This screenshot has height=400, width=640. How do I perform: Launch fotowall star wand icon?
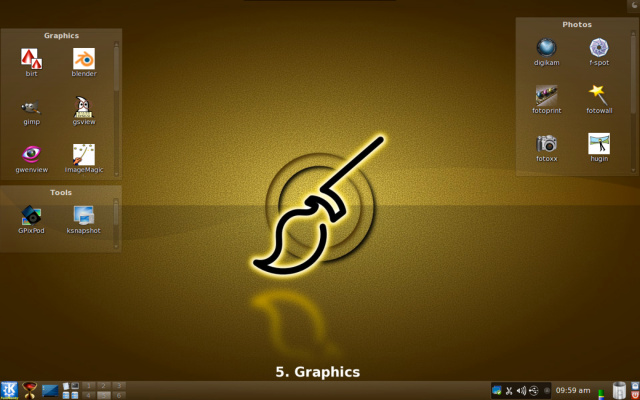pyautogui.click(x=599, y=96)
